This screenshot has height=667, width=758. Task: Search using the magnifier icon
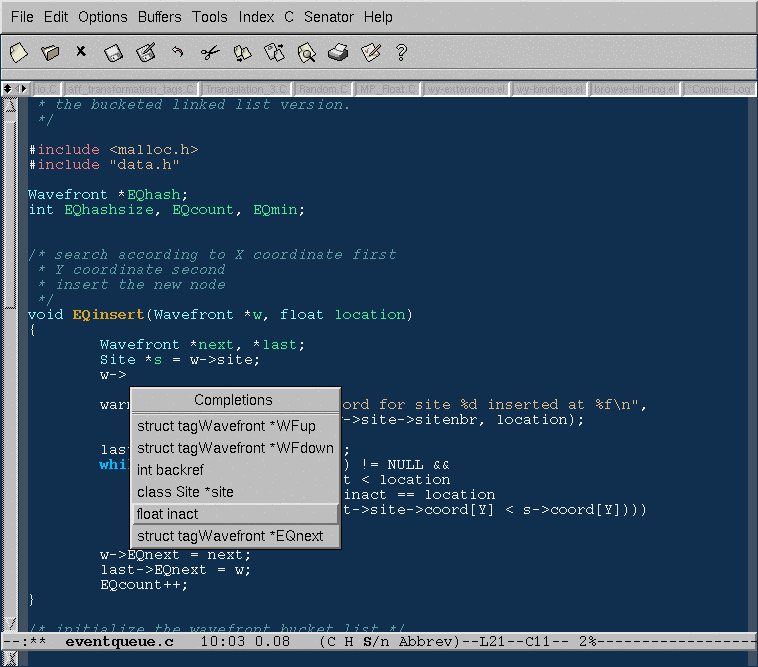tap(306, 52)
